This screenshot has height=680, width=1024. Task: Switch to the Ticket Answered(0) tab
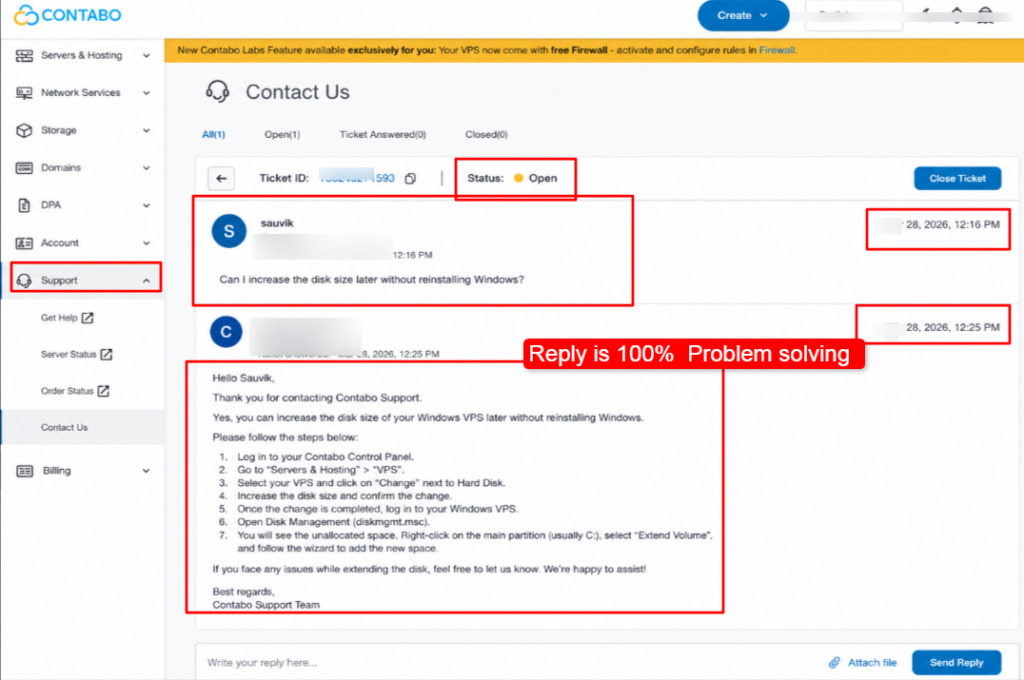(383, 135)
